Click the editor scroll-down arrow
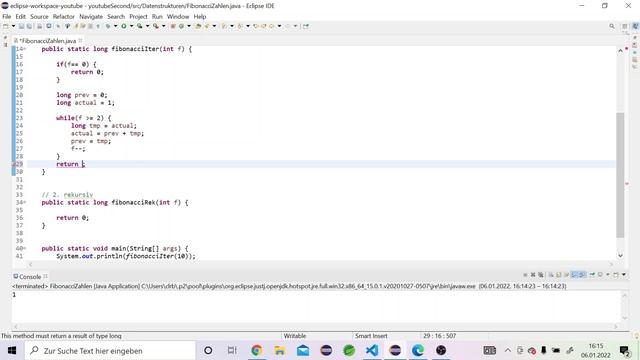The width and height of the screenshot is (640, 360). point(620,256)
